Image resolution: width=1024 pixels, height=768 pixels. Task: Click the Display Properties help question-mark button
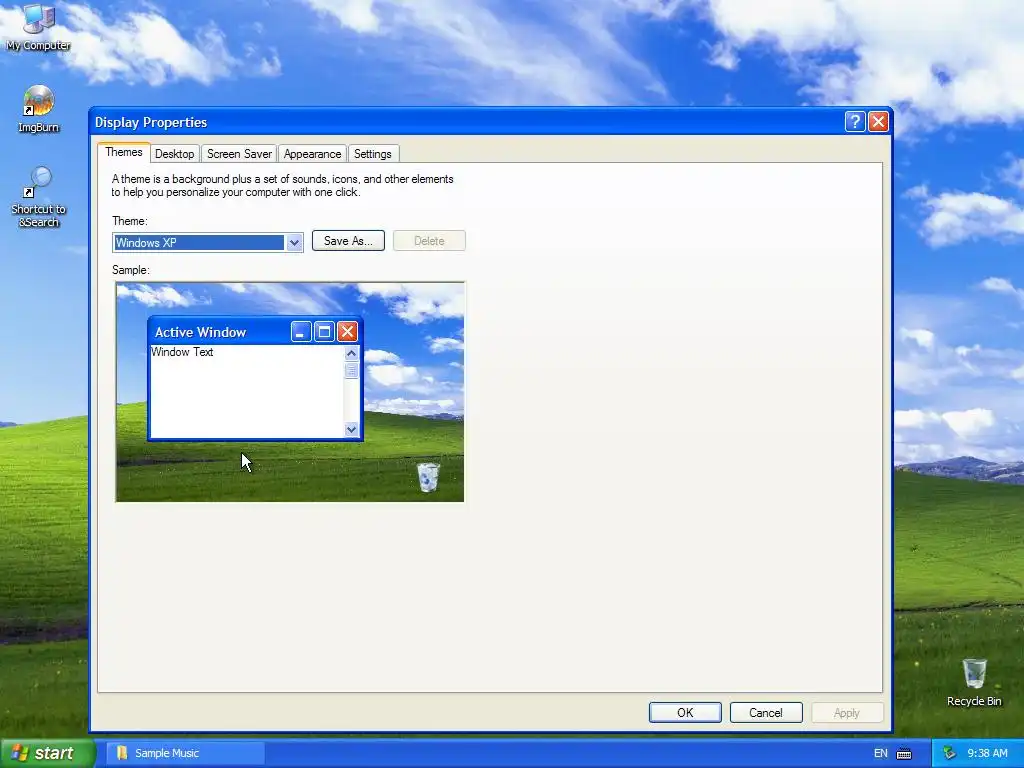[855, 121]
